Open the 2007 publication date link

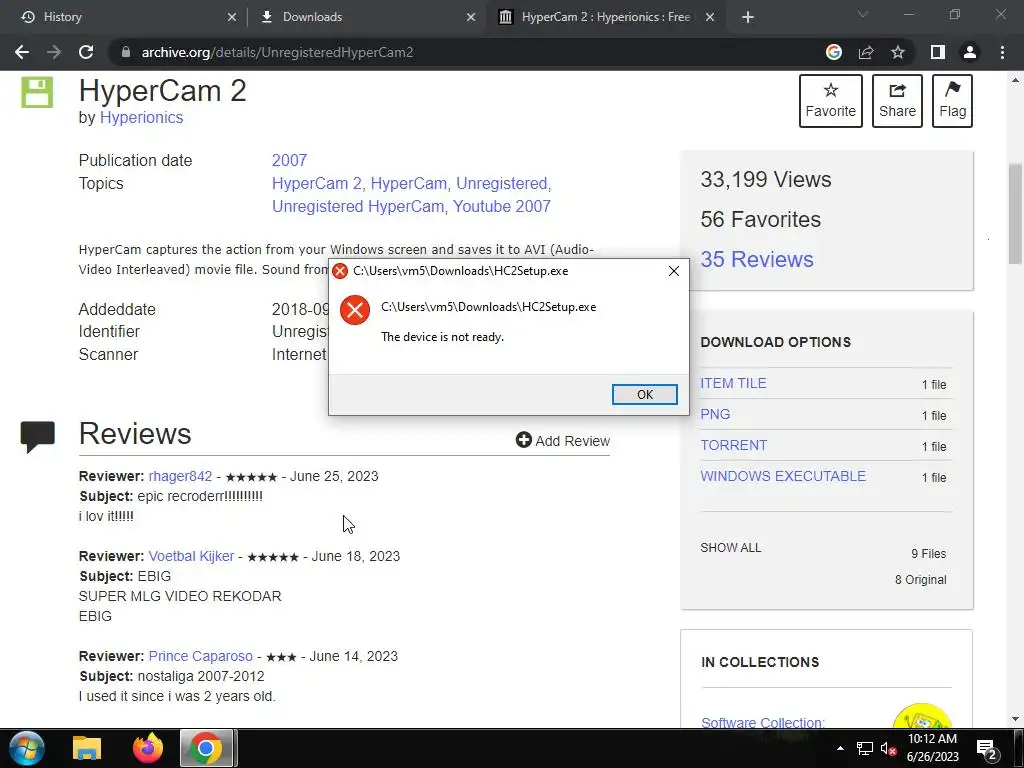coord(289,161)
